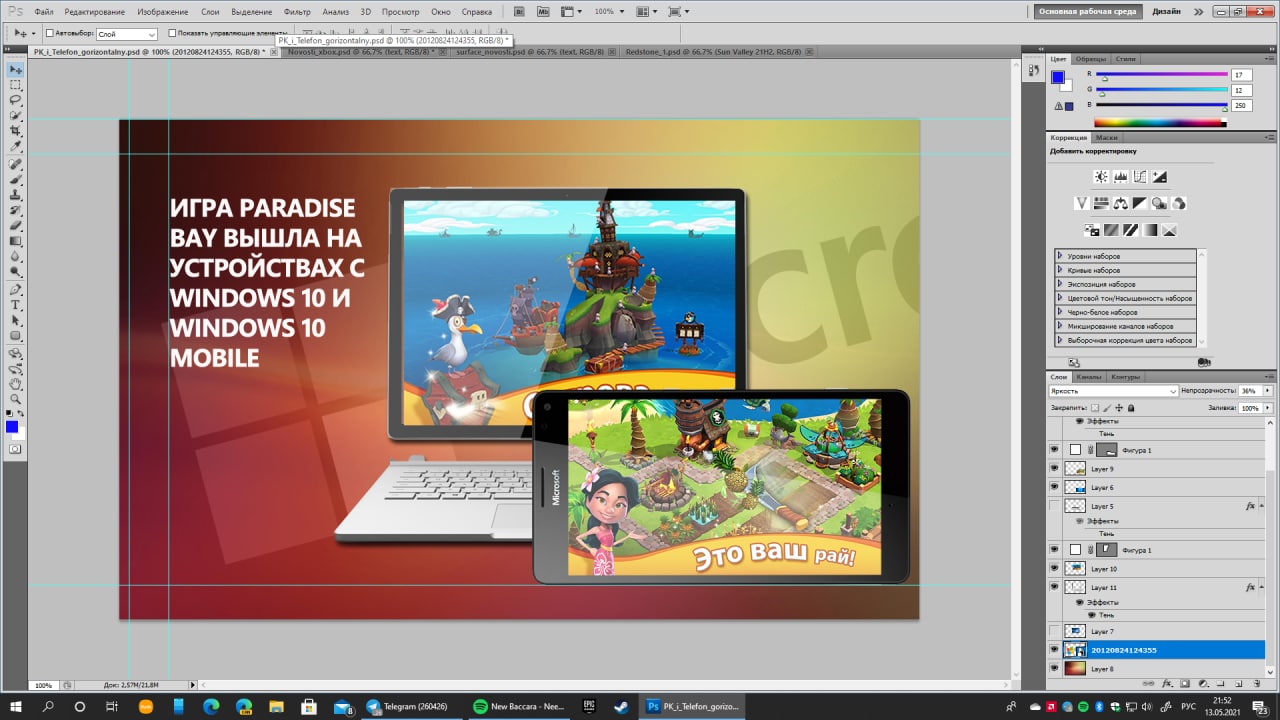The image size is (1280, 720).
Task: Link layers with the chain icon
Action: click(1150, 684)
